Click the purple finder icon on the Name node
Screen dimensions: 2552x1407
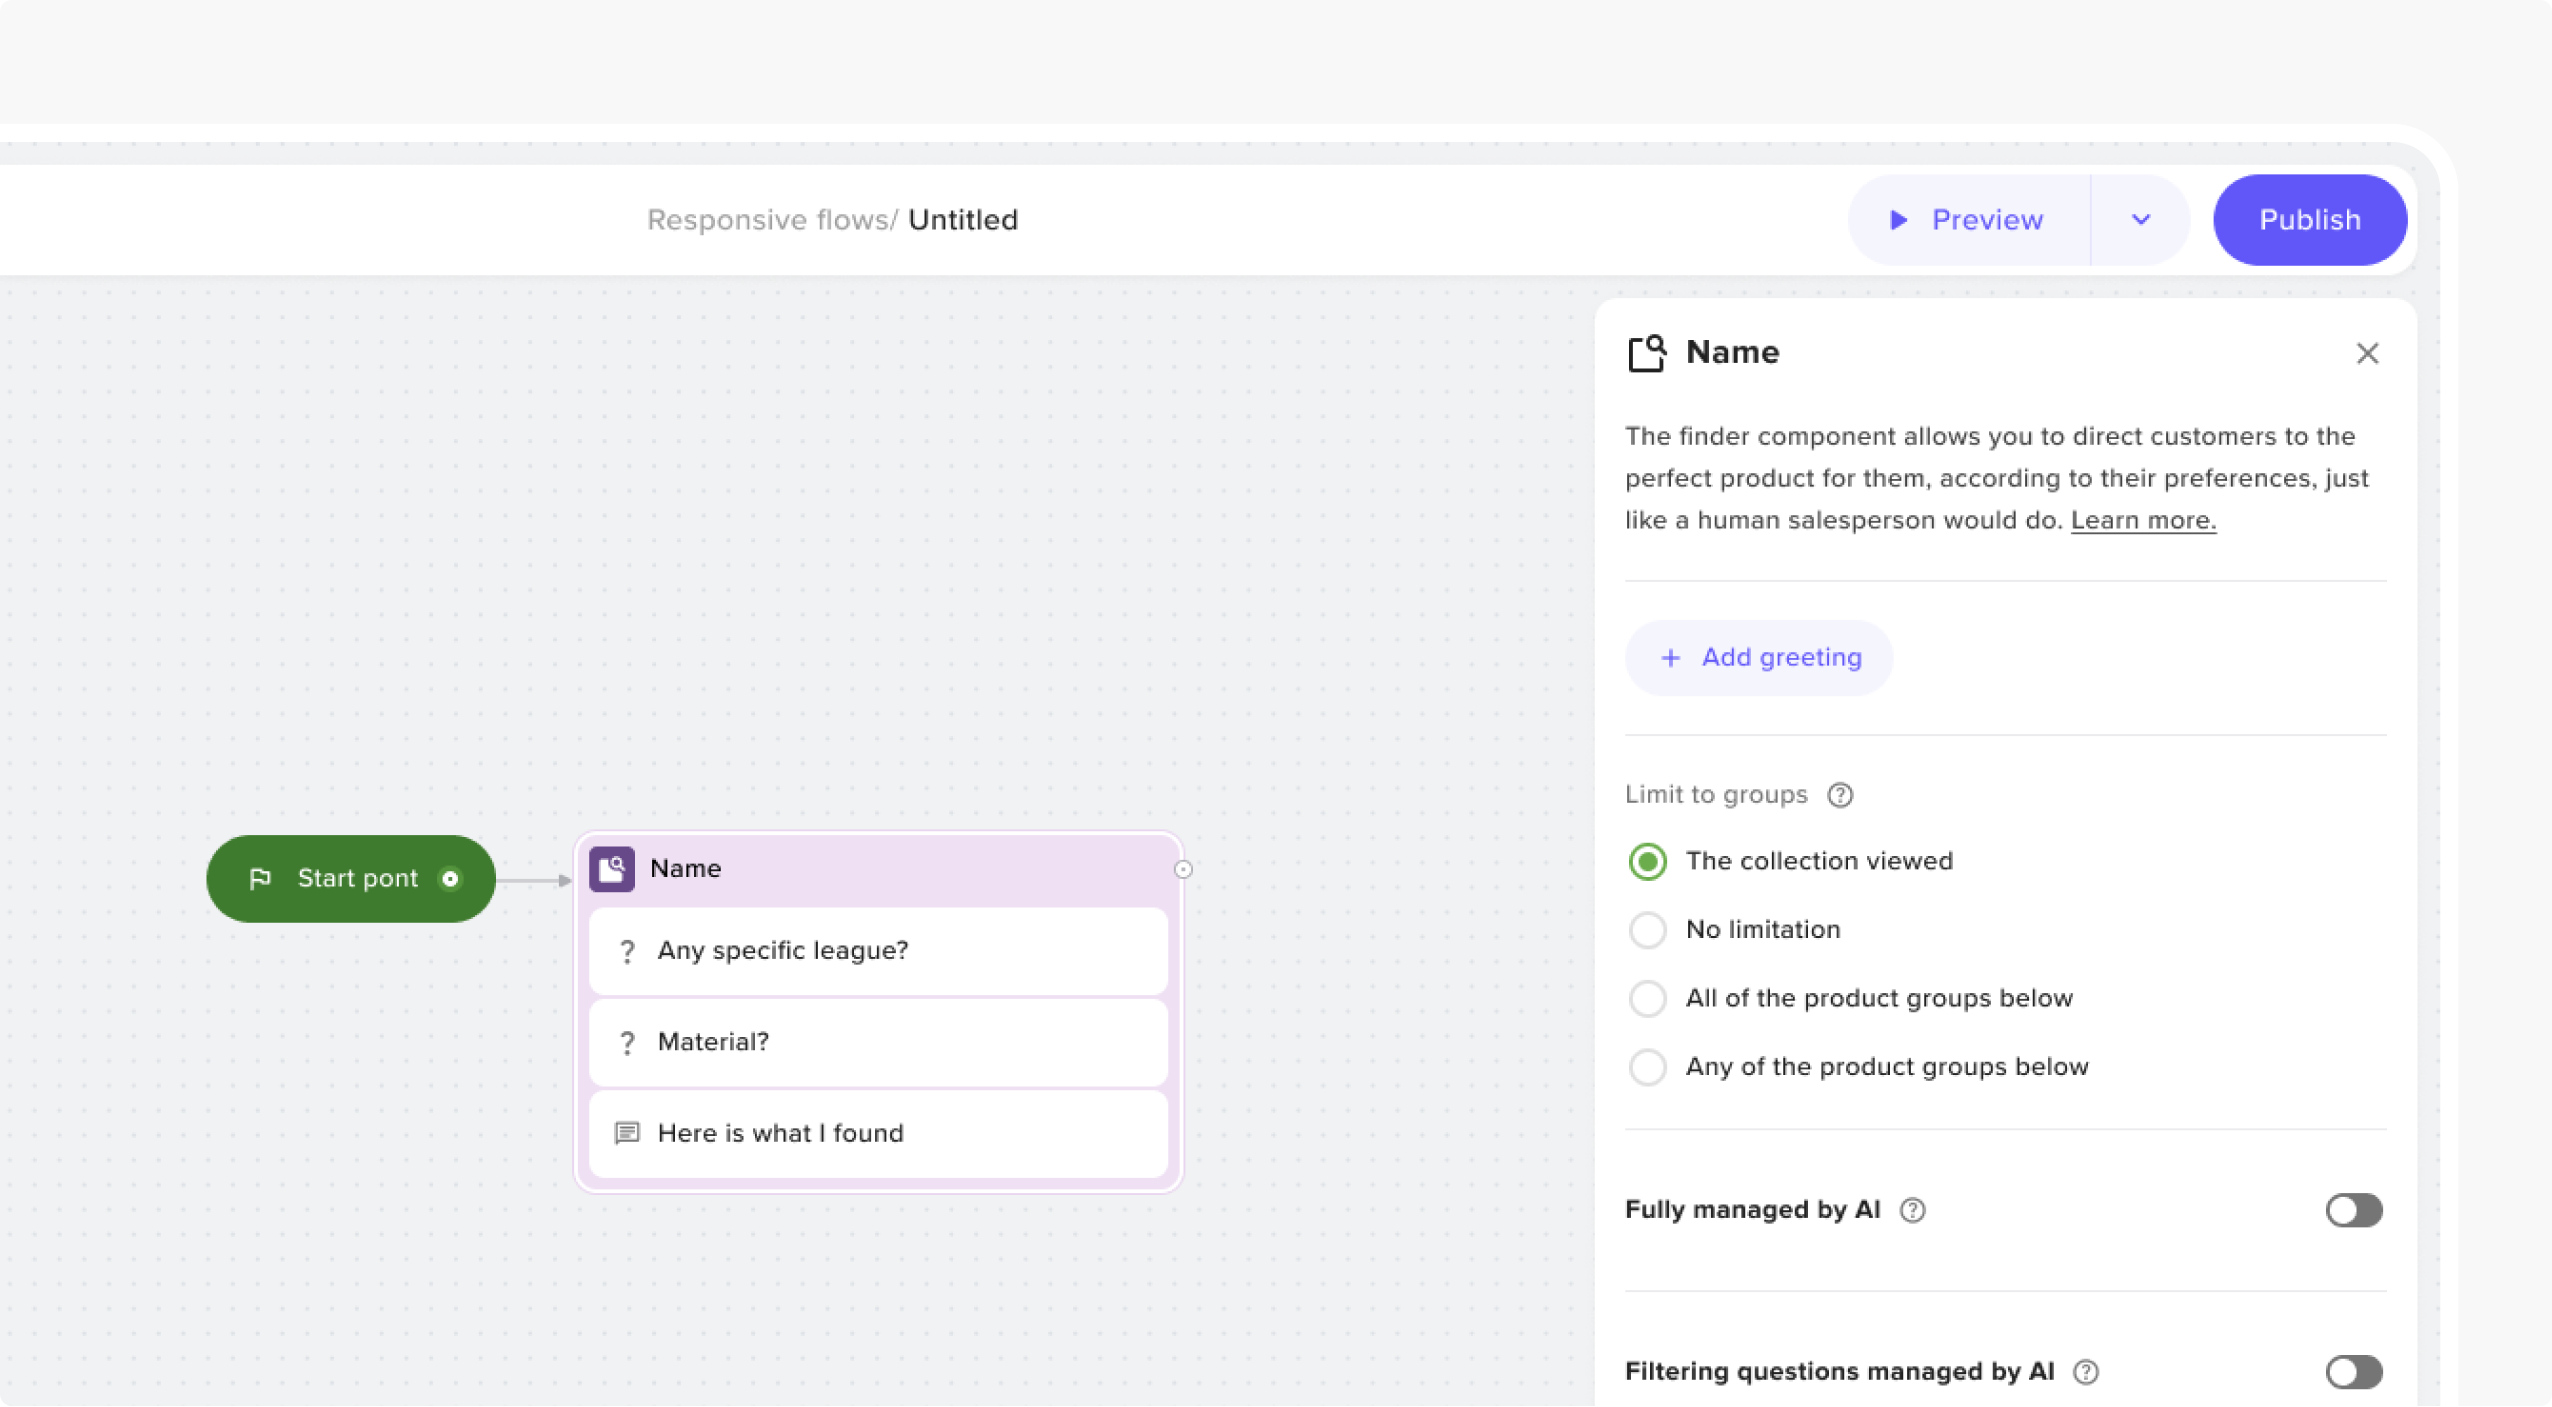click(611, 868)
